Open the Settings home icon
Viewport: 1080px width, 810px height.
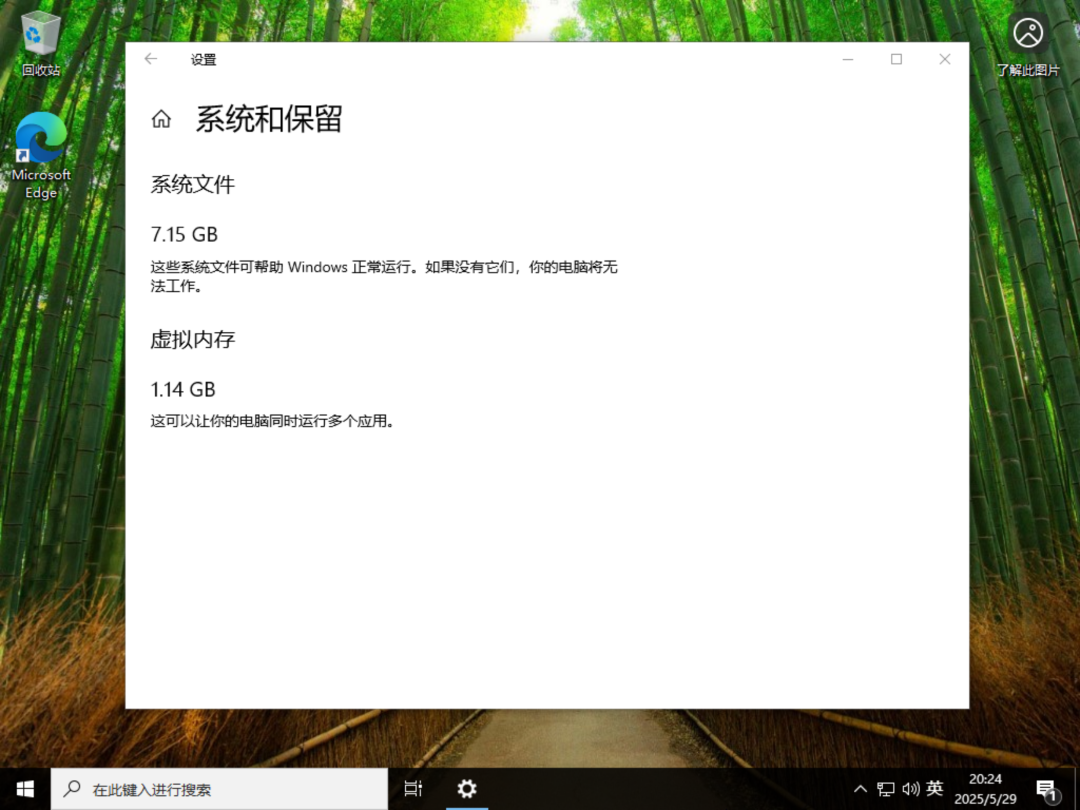tap(161, 119)
